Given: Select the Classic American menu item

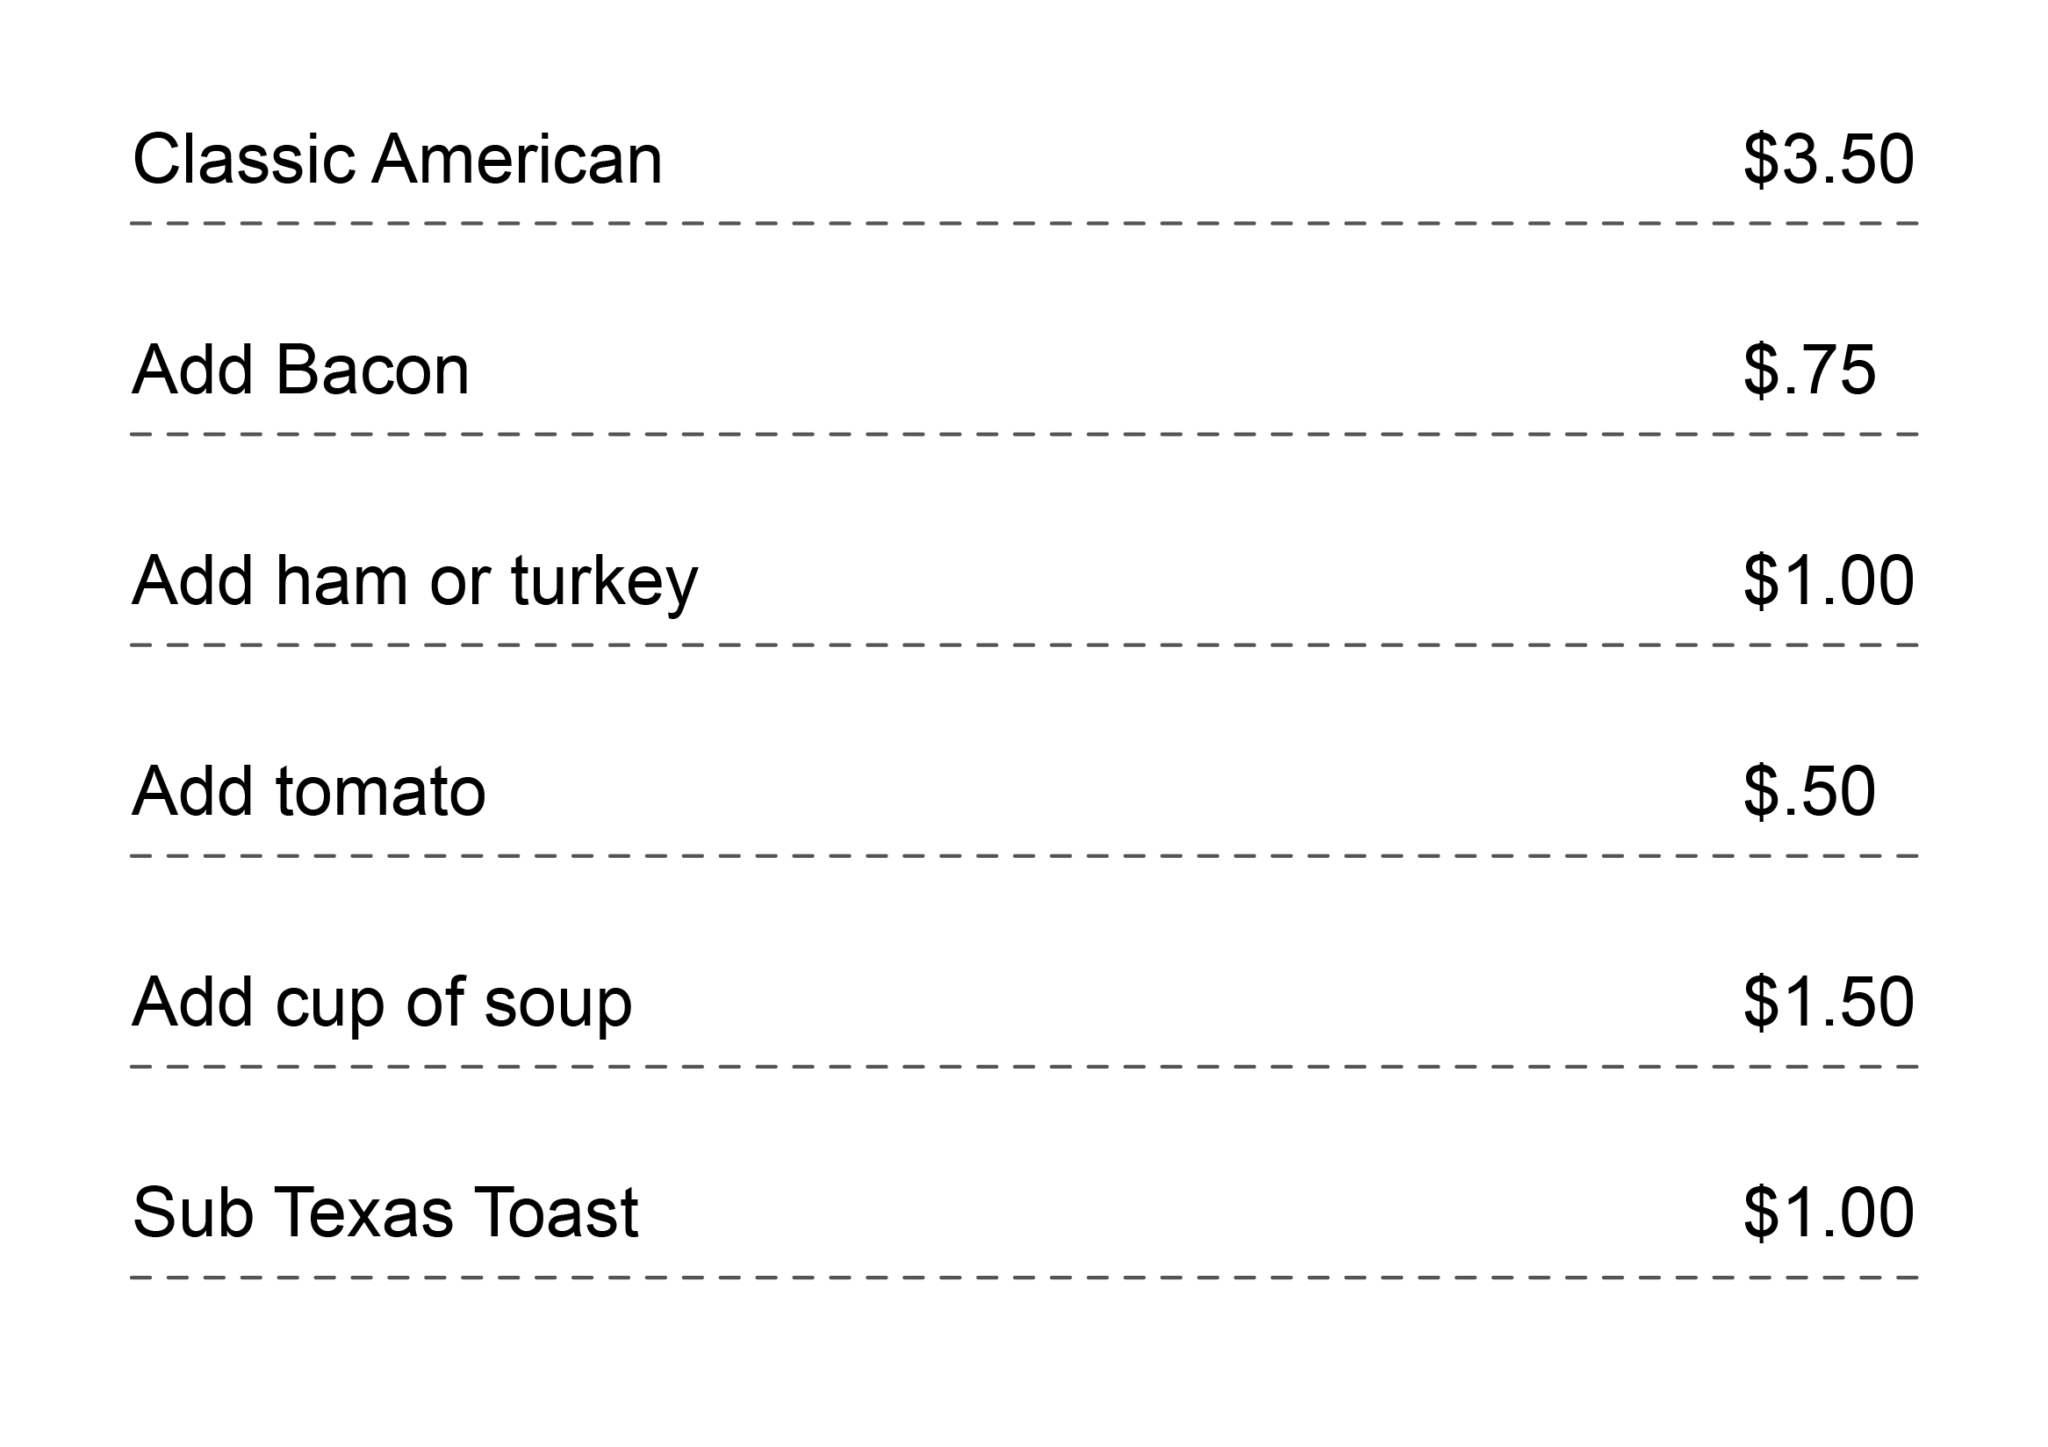Looking at the screenshot, I should [x=397, y=159].
